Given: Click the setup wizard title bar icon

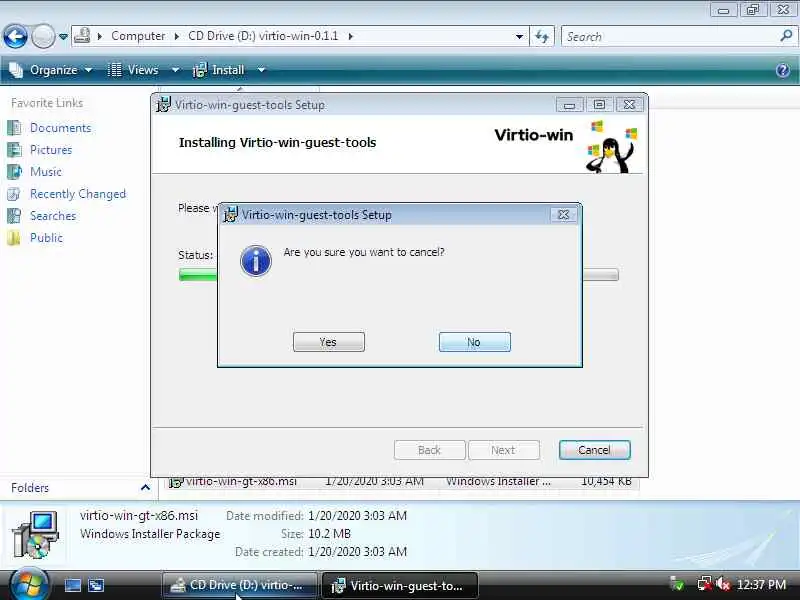Looking at the screenshot, I should (x=163, y=105).
